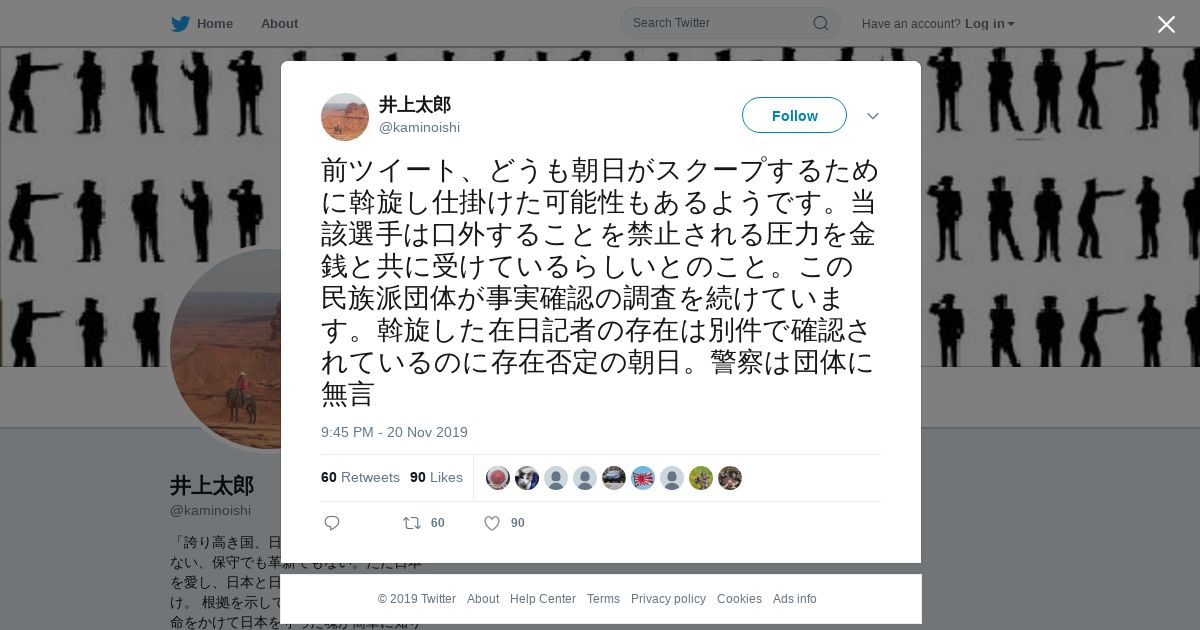Click the rising sun flag liker avatar

click(643, 478)
